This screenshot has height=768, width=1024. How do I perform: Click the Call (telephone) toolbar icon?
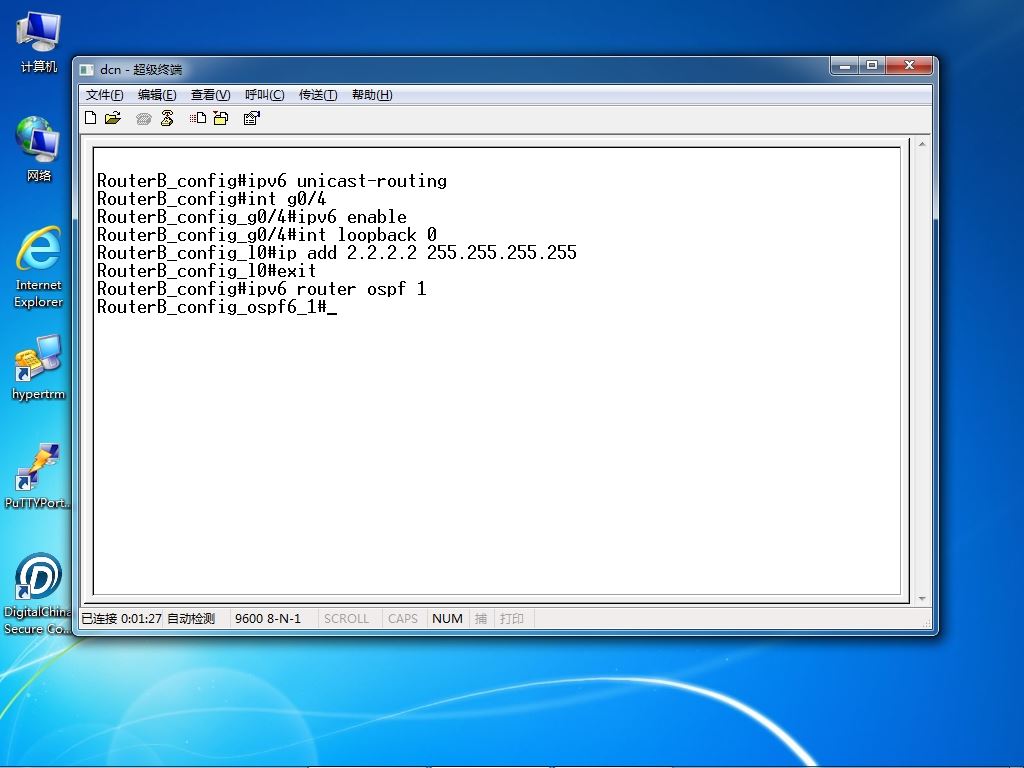(x=144, y=118)
